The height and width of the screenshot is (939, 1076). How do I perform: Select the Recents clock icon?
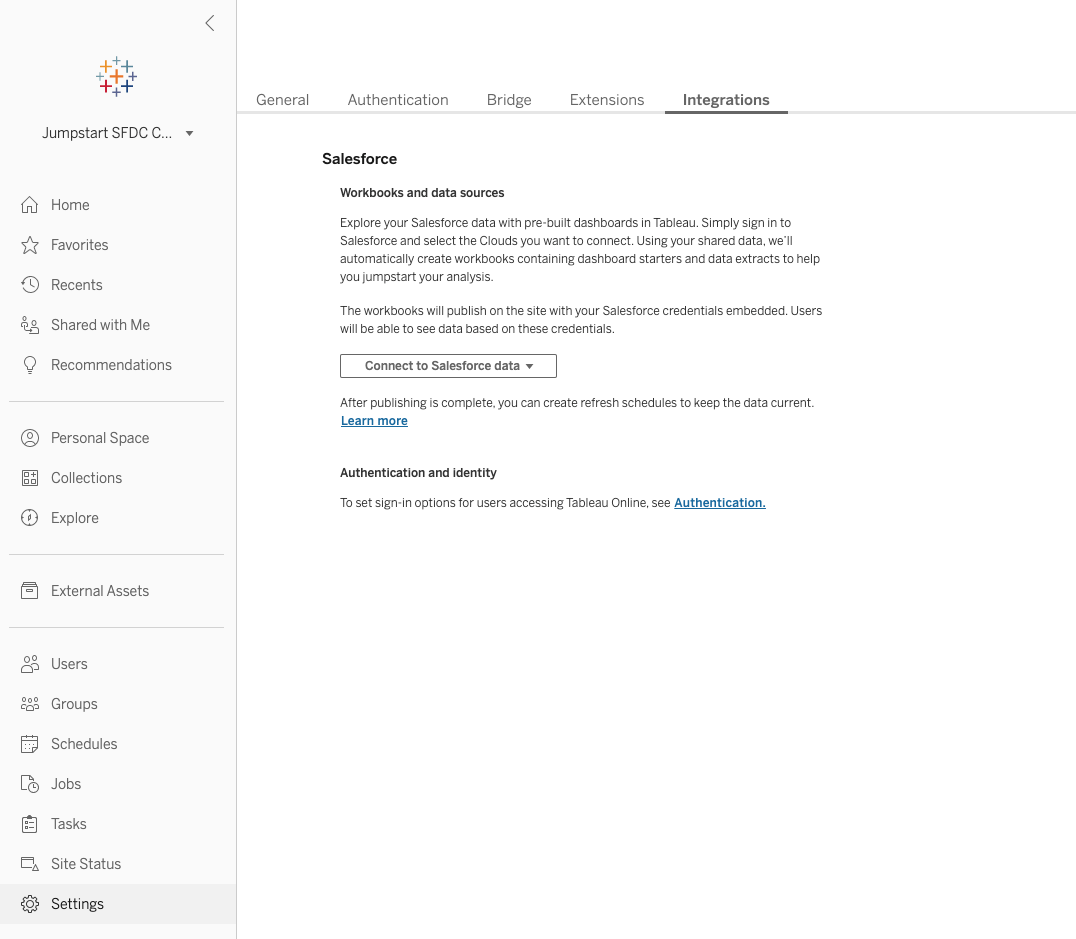(x=30, y=284)
